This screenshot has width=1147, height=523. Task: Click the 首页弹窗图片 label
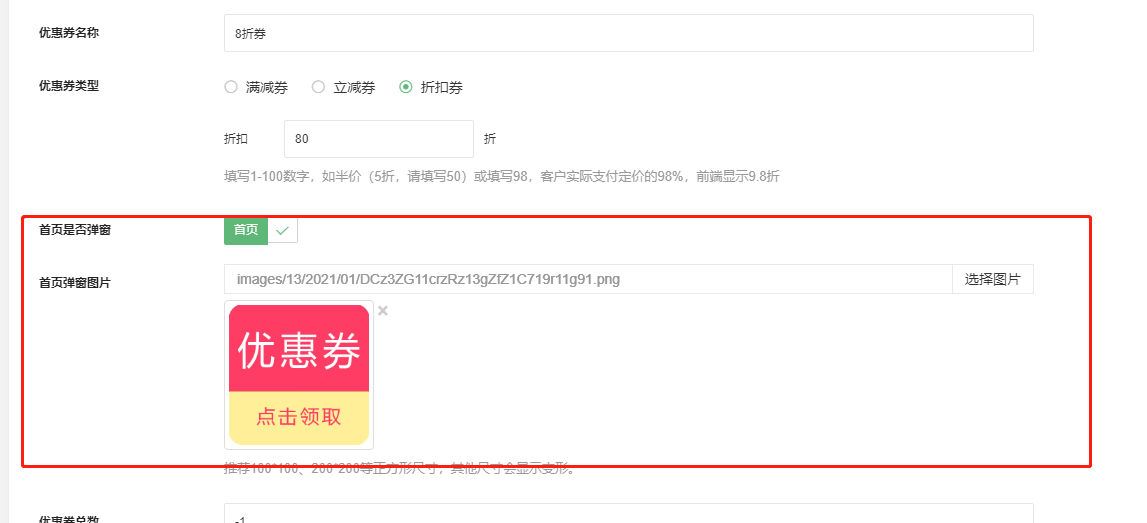coord(75,283)
